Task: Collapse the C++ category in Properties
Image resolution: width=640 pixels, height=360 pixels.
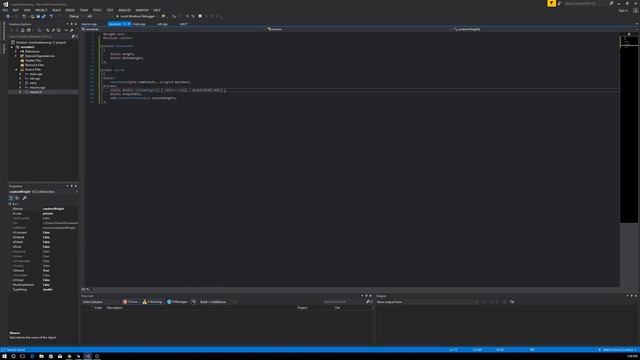Action: pos(10,204)
